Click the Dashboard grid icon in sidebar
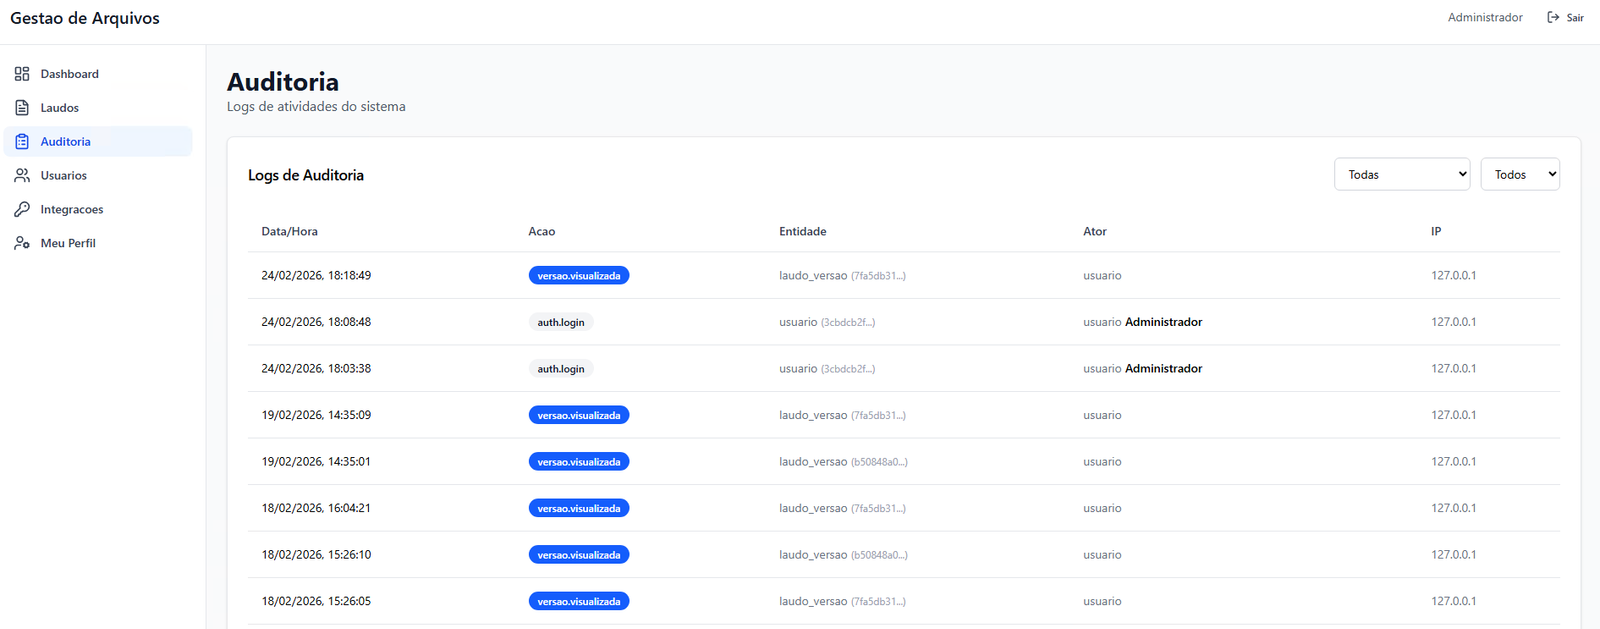The image size is (1600, 629). click(22, 74)
